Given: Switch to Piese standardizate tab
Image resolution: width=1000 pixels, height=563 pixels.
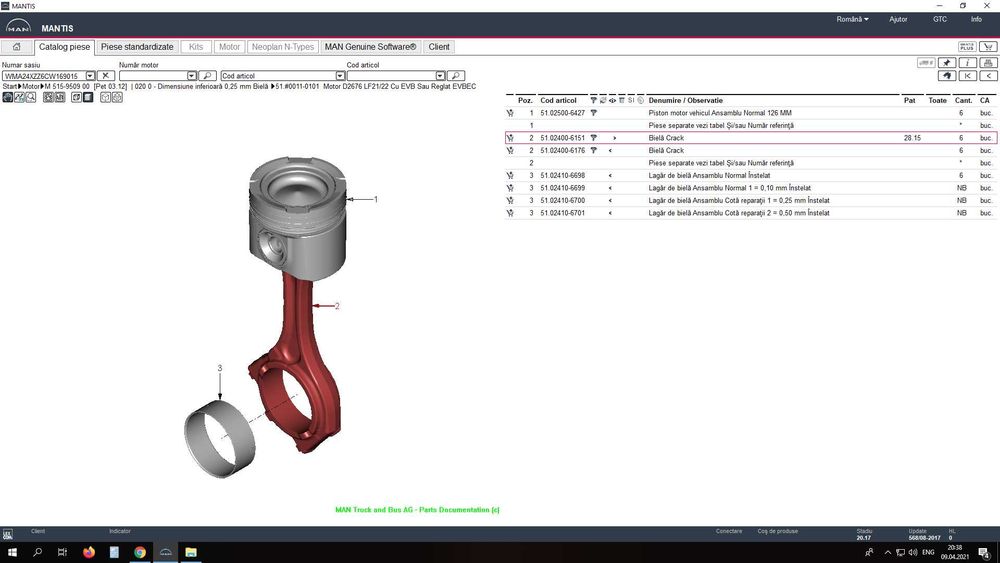Looking at the screenshot, I should [137, 47].
